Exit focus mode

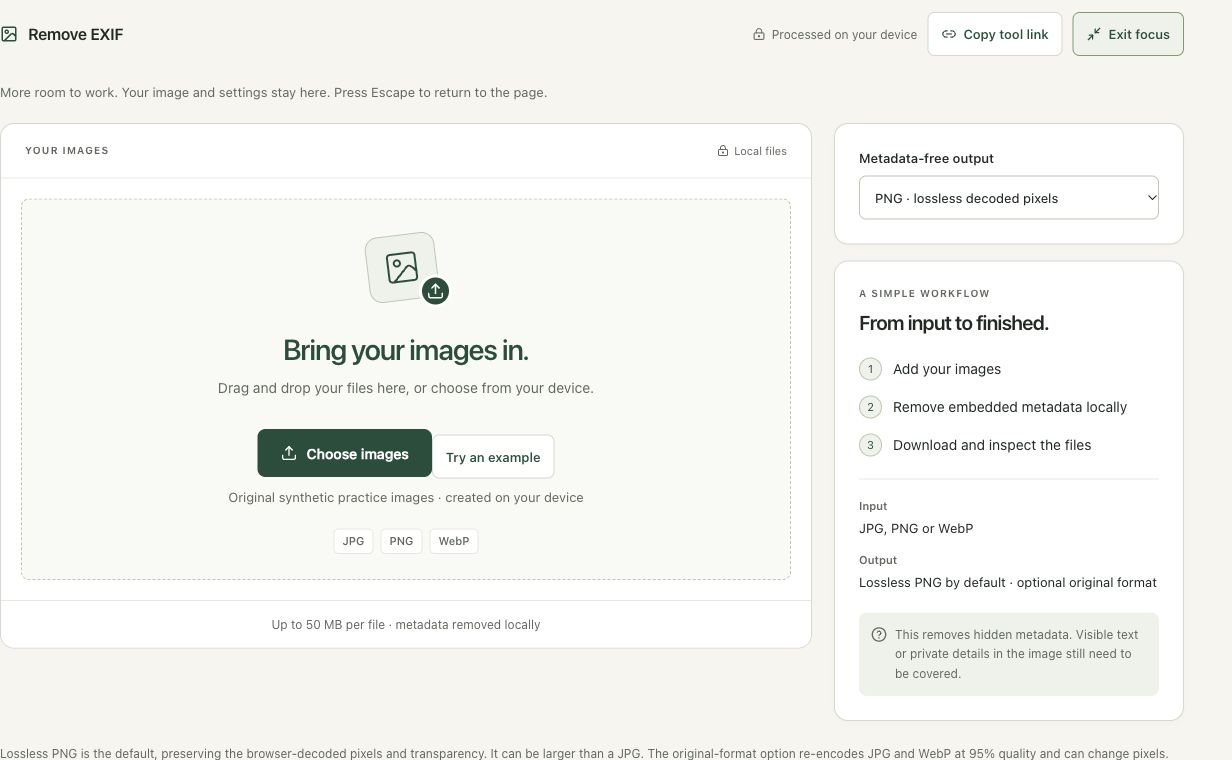point(1128,34)
